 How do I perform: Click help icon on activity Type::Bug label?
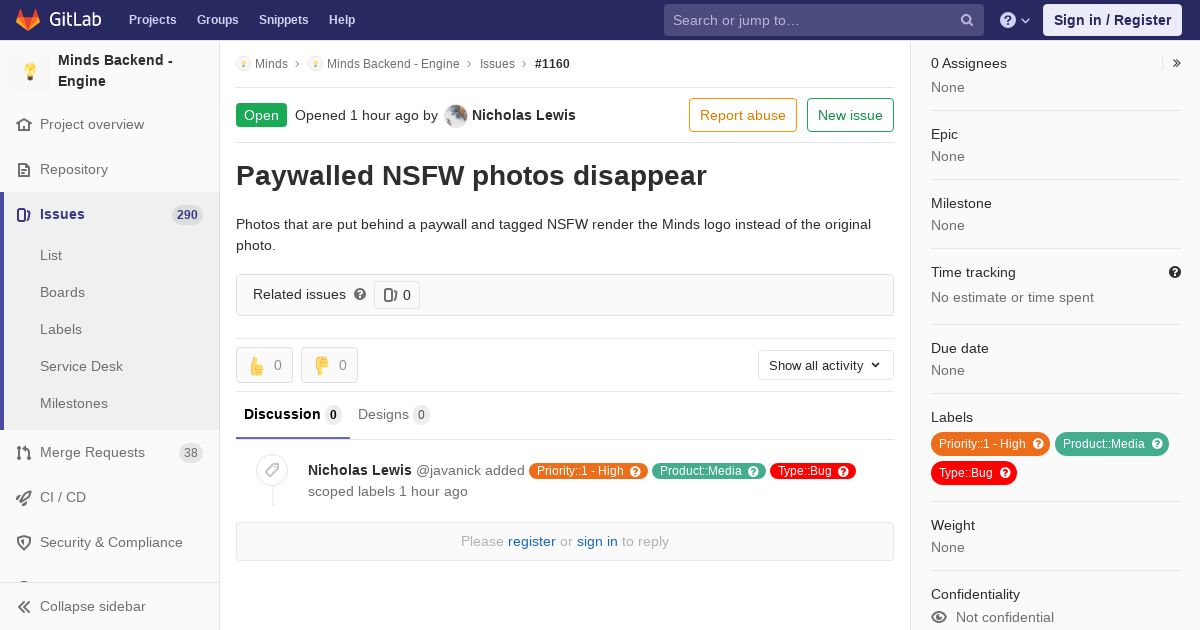(x=843, y=472)
